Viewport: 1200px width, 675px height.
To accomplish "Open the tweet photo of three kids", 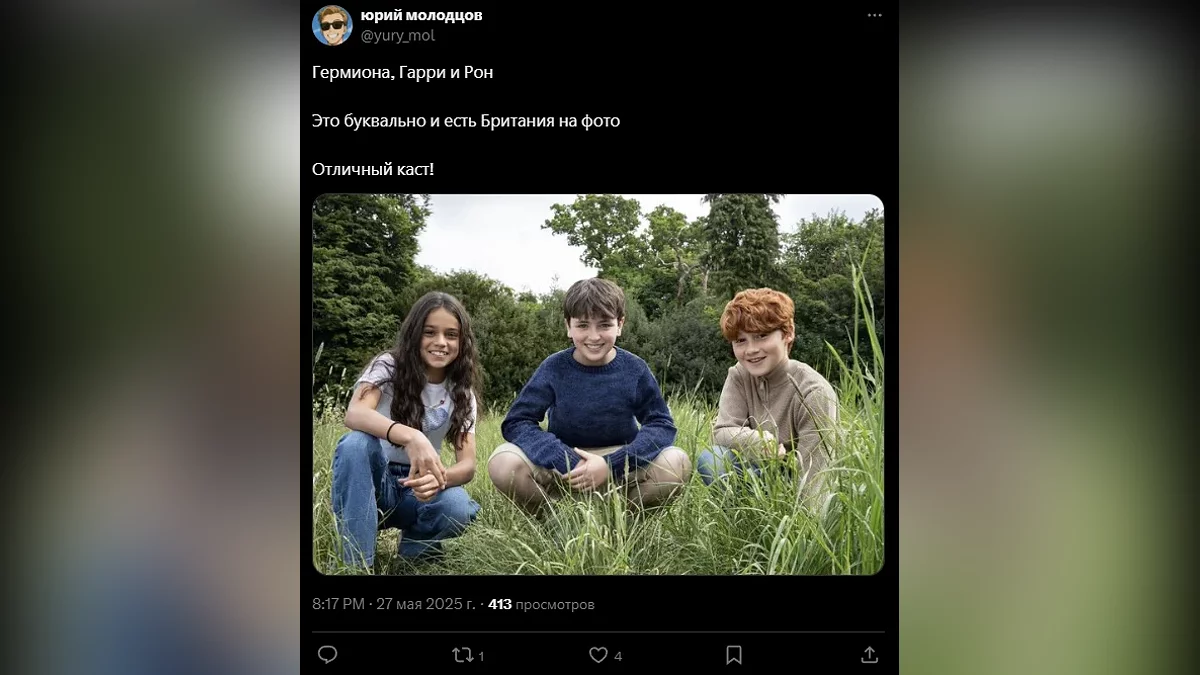I will point(598,384).
